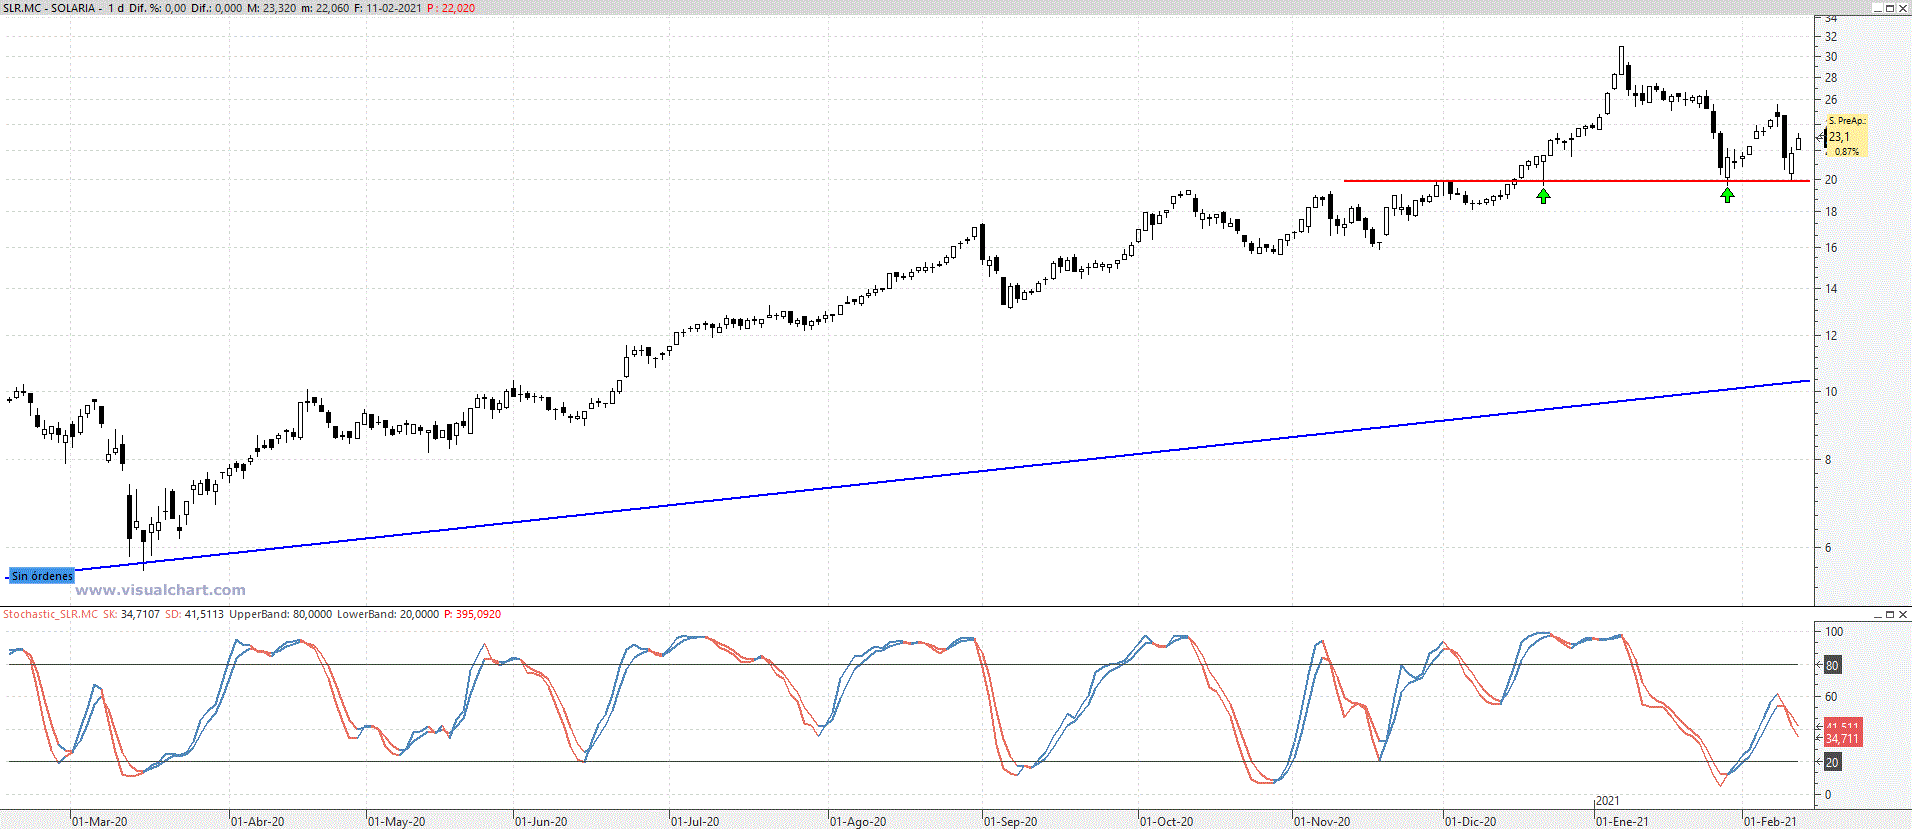
Task: Click the 01-Ene-21 date axis label
Action: (x=1622, y=822)
